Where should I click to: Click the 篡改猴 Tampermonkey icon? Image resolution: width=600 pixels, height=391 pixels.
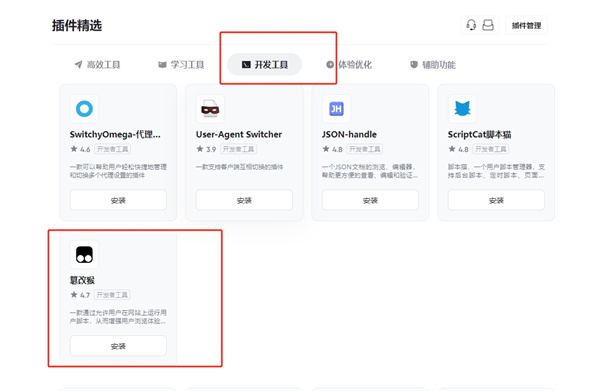tap(84, 254)
